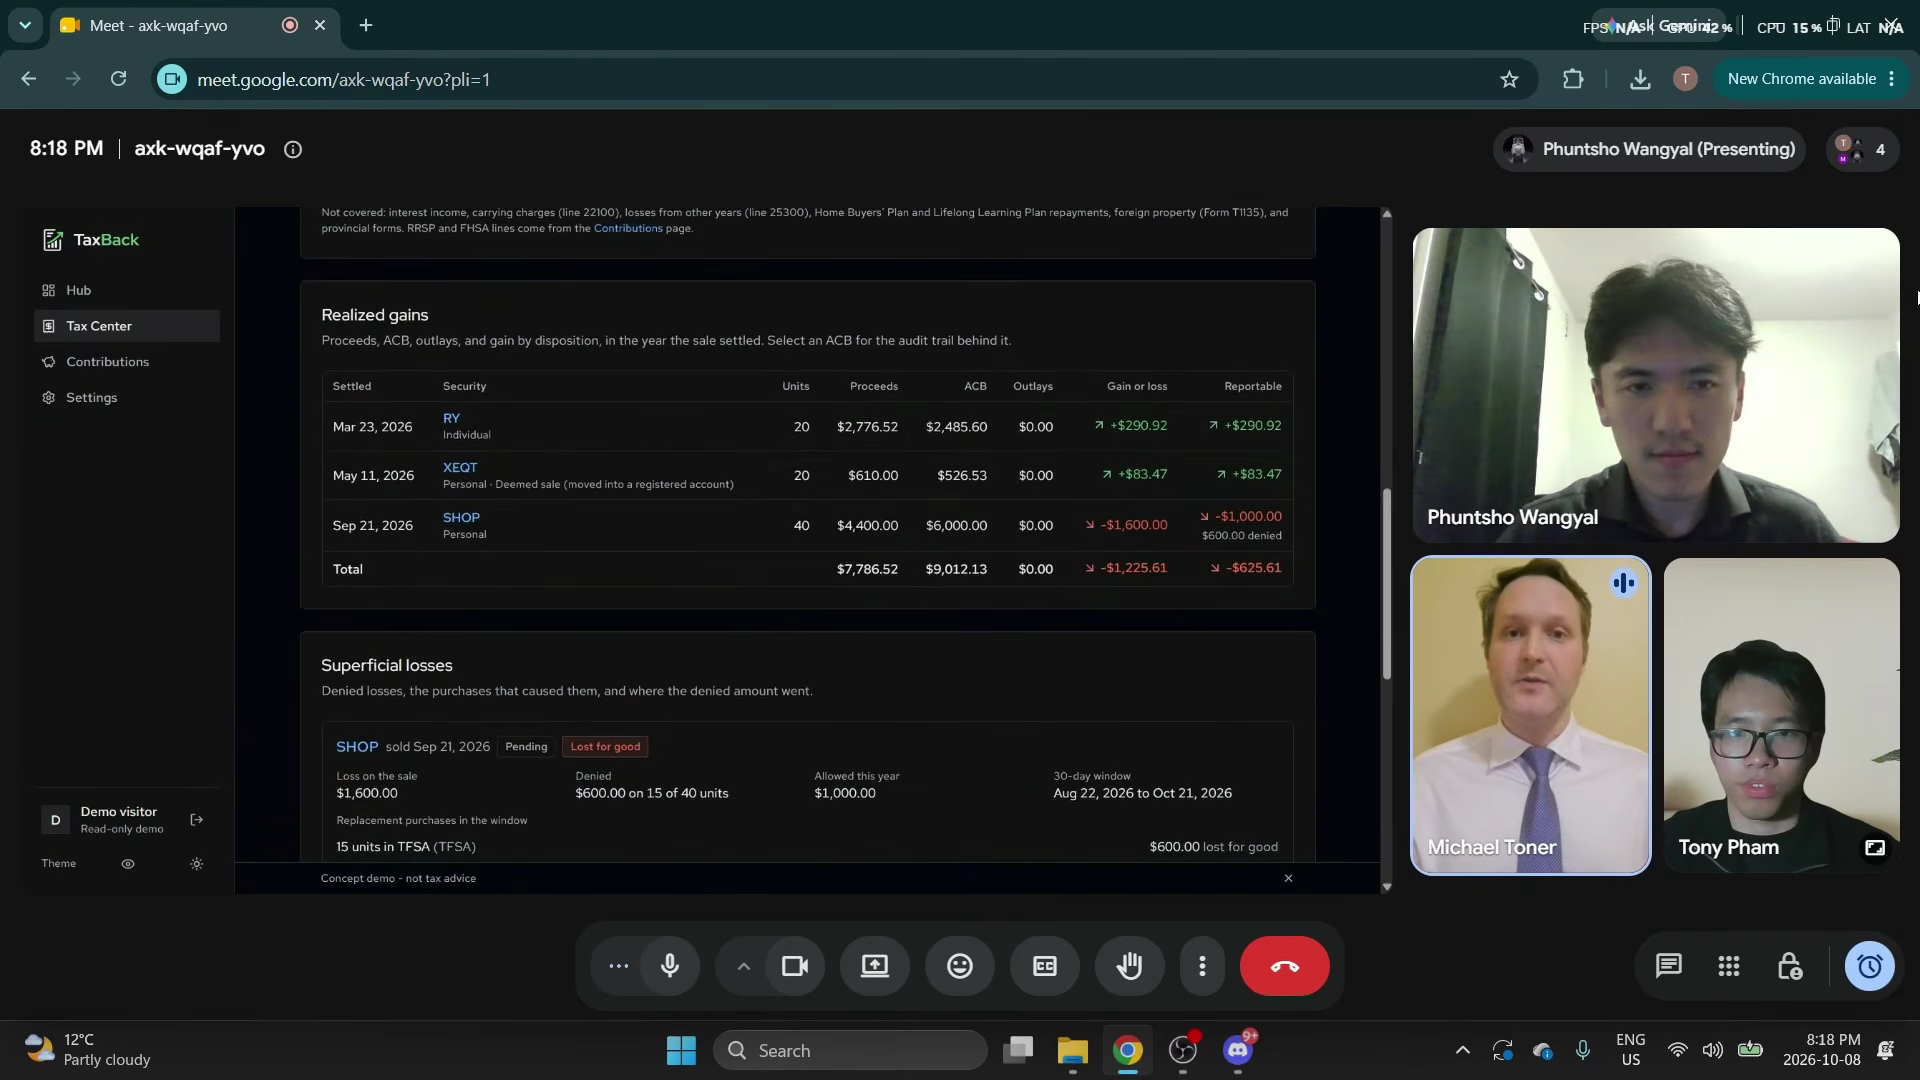The height and width of the screenshot is (1080, 1920).
Task: Turn off the camera in Meet
Action: tap(795, 966)
